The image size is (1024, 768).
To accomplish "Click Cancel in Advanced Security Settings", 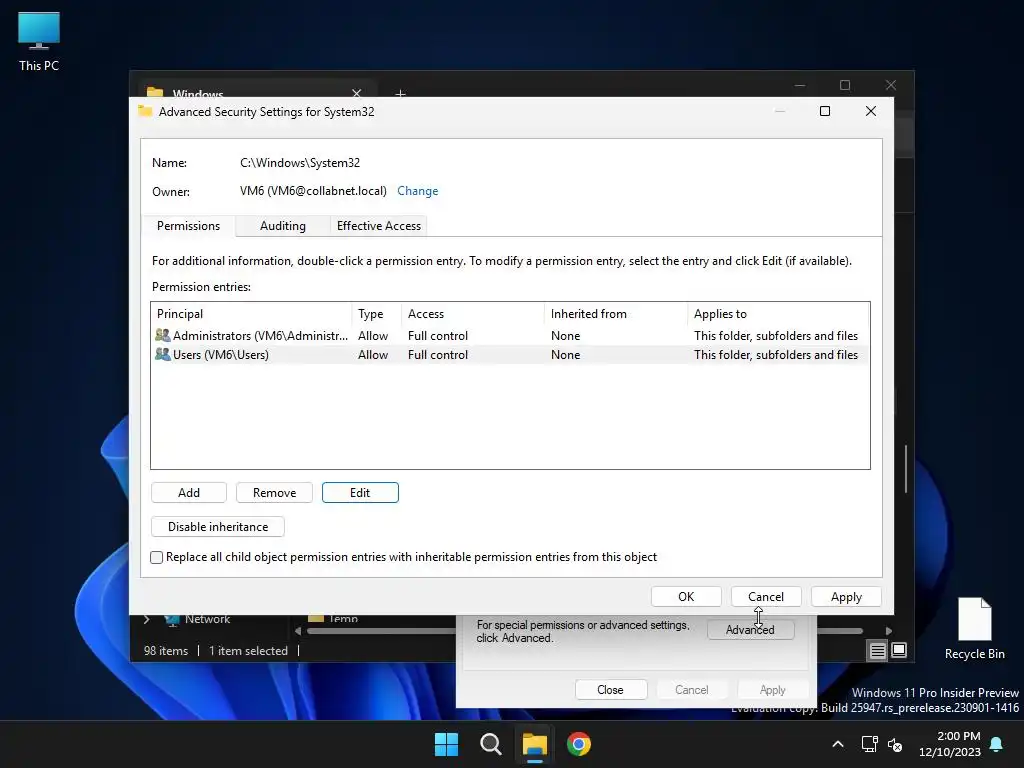I will pos(765,596).
